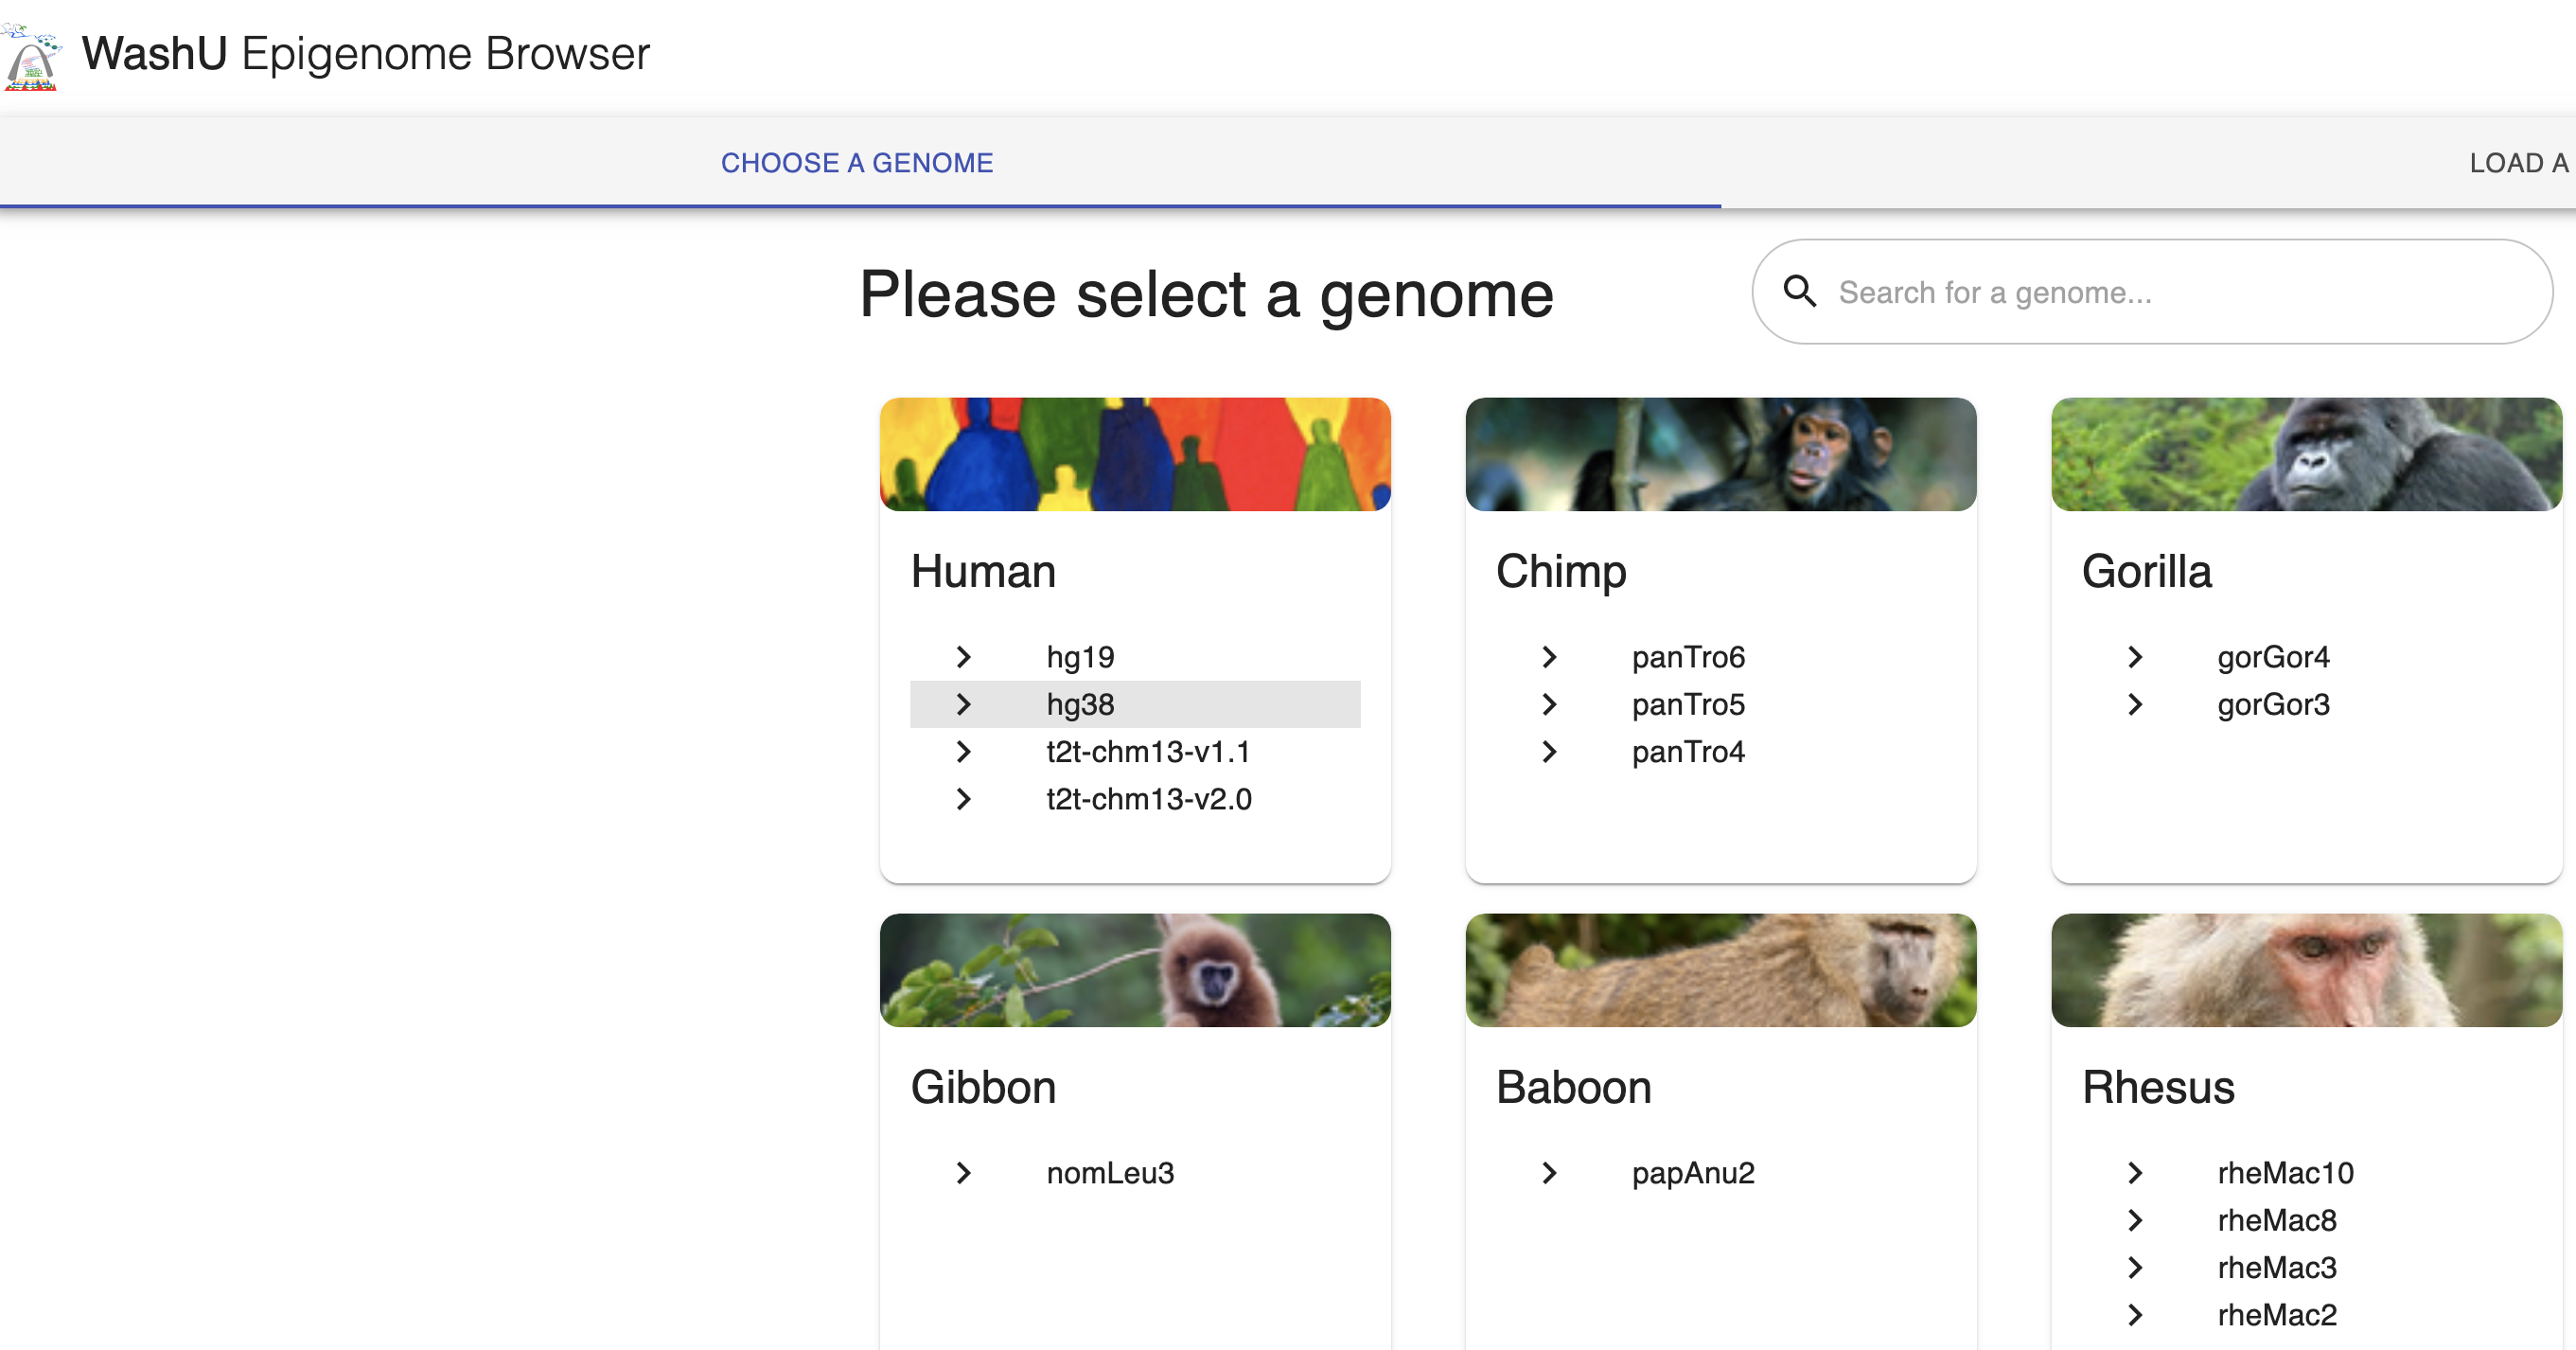The width and height of the screenshot is (2576, 1350).
Task: Expand the hg38 chevron arrow
Action: 963,704
